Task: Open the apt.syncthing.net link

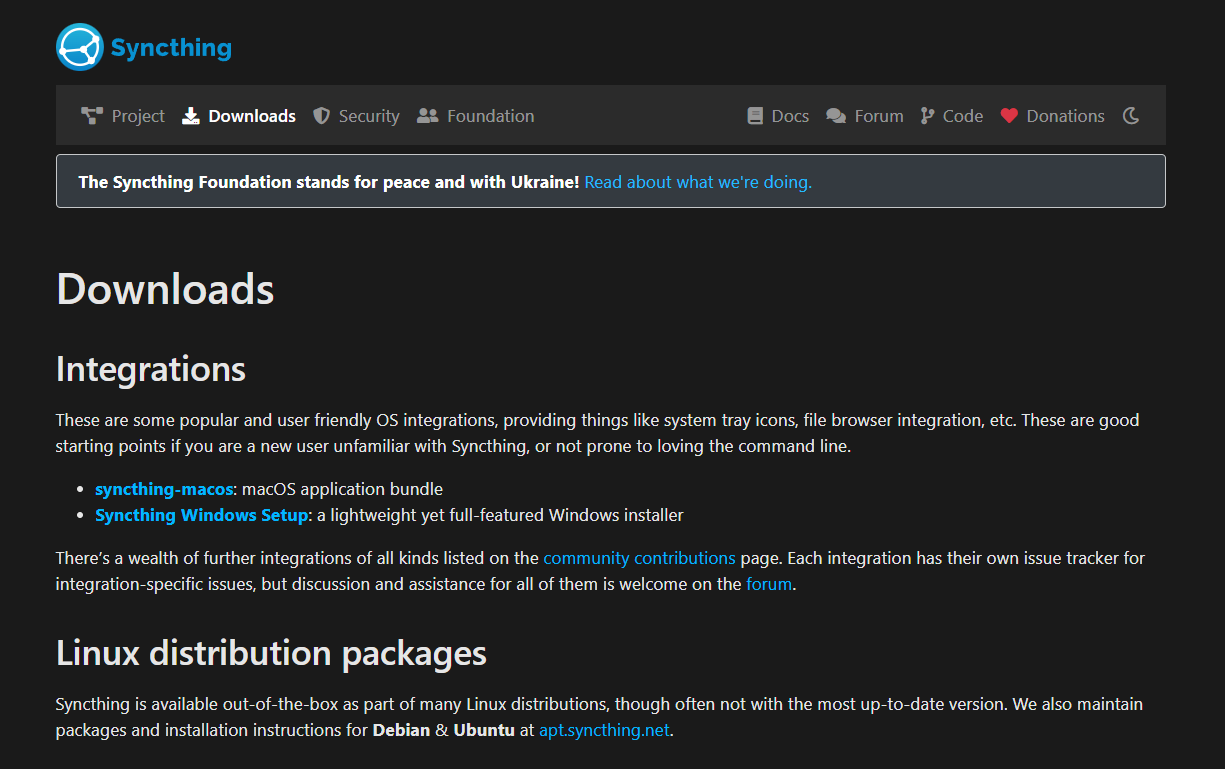Action: (603, 730)
